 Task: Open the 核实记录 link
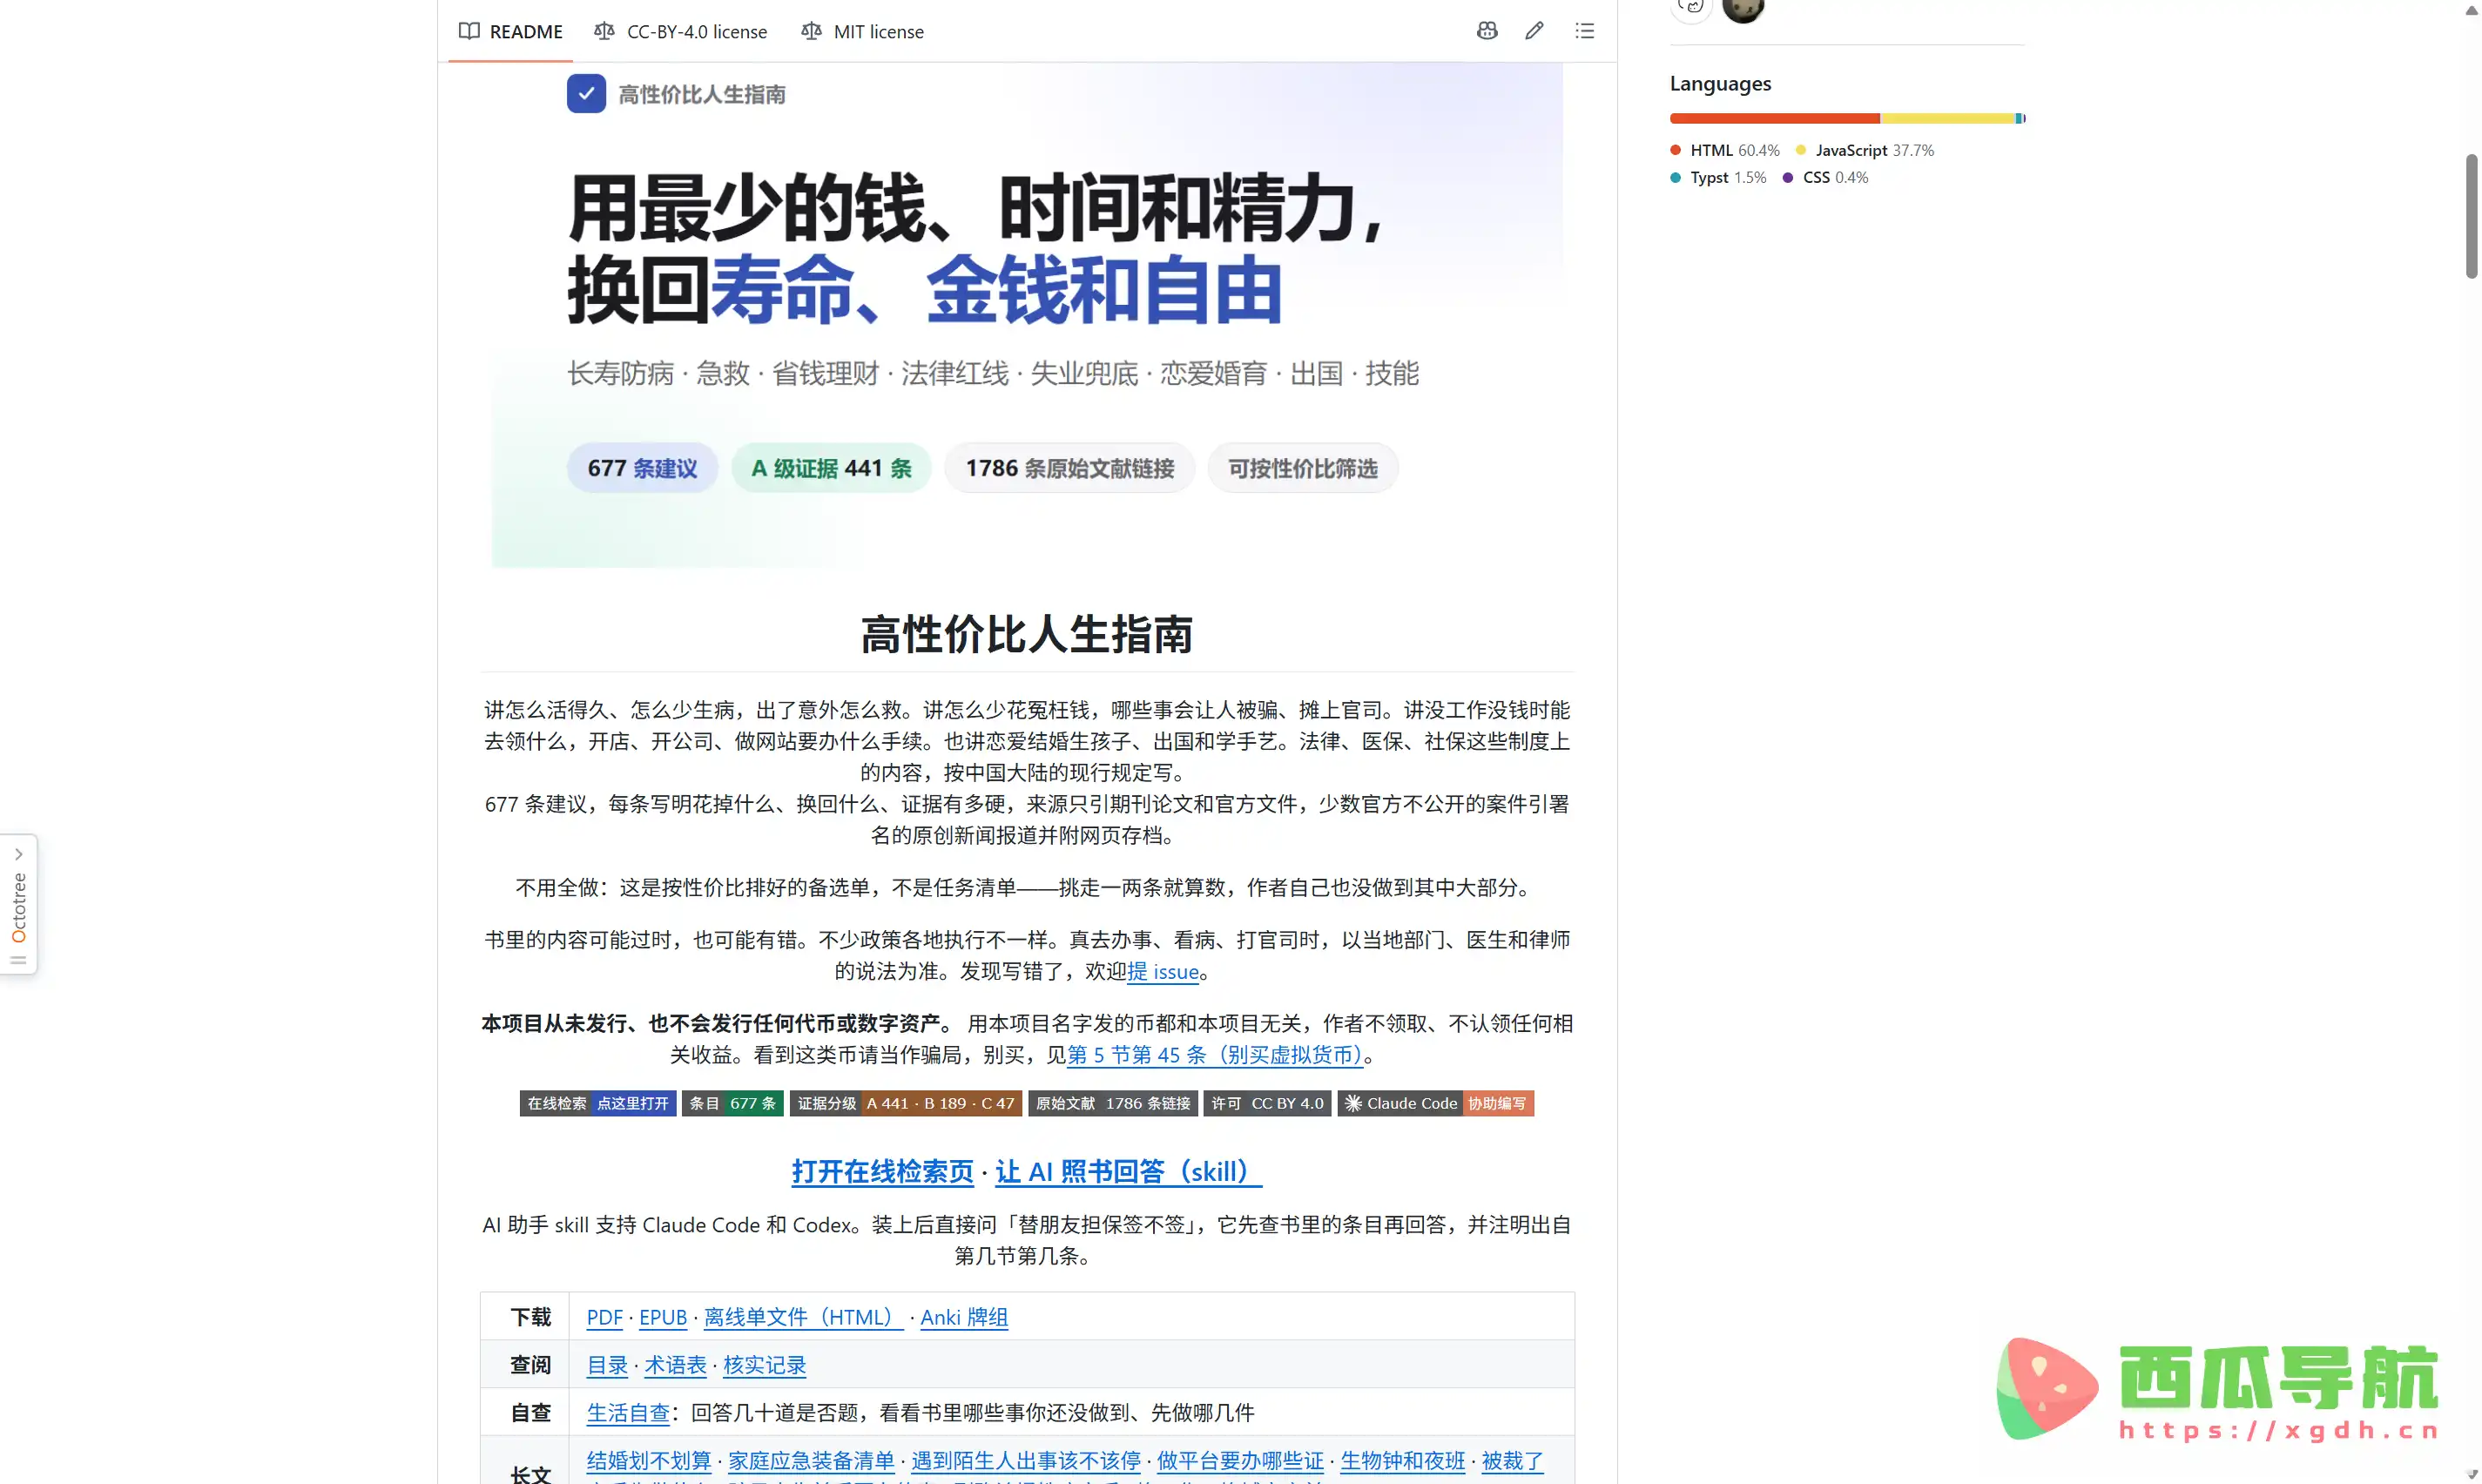point(764,1365)
